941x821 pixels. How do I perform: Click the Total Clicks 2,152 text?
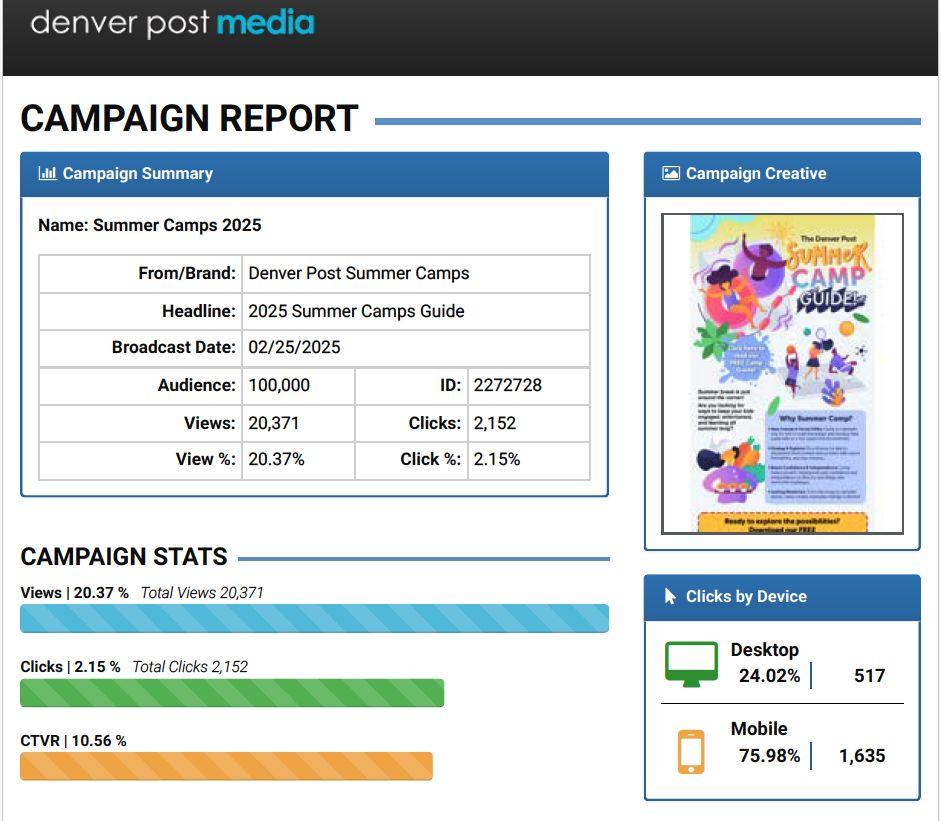[190, 667]
